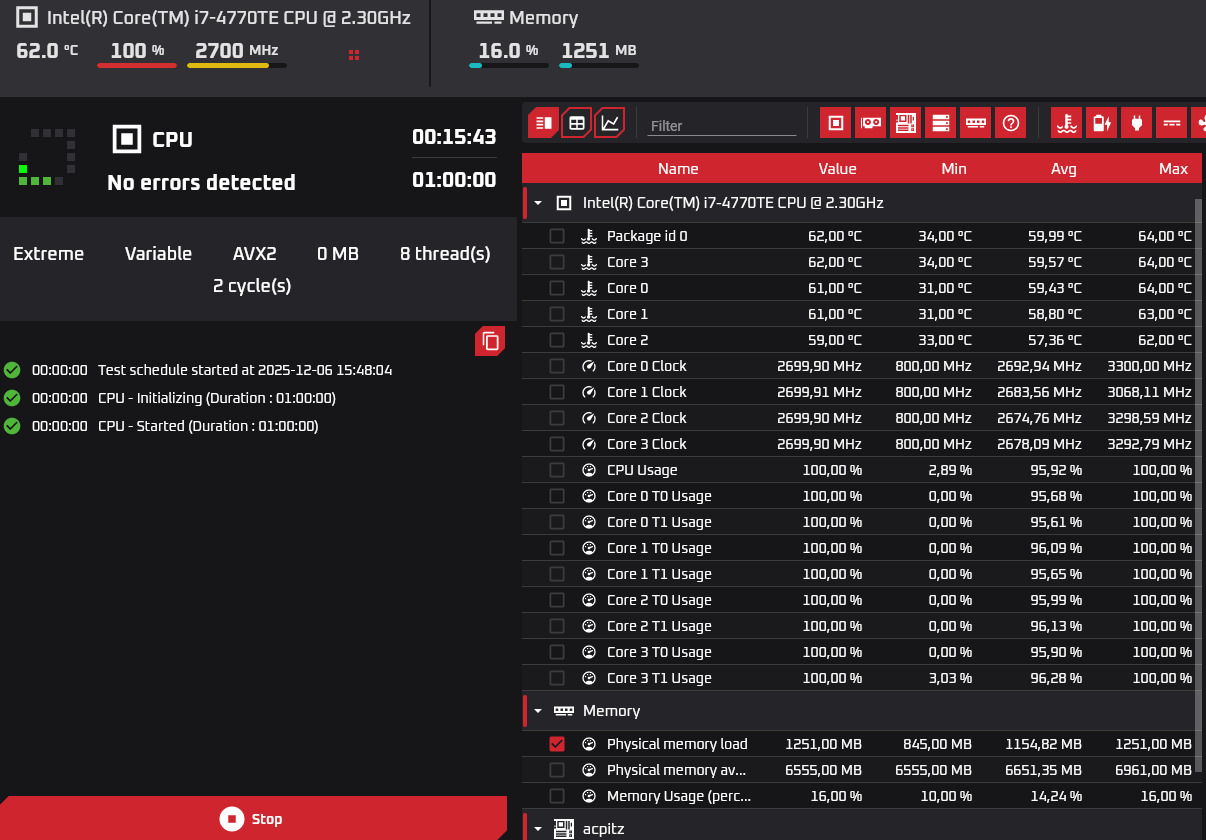The height and width of the screenshot is (840, 1206).
Task: Filter sensors by voltage dashed-line type
Action: [1171, 123]
